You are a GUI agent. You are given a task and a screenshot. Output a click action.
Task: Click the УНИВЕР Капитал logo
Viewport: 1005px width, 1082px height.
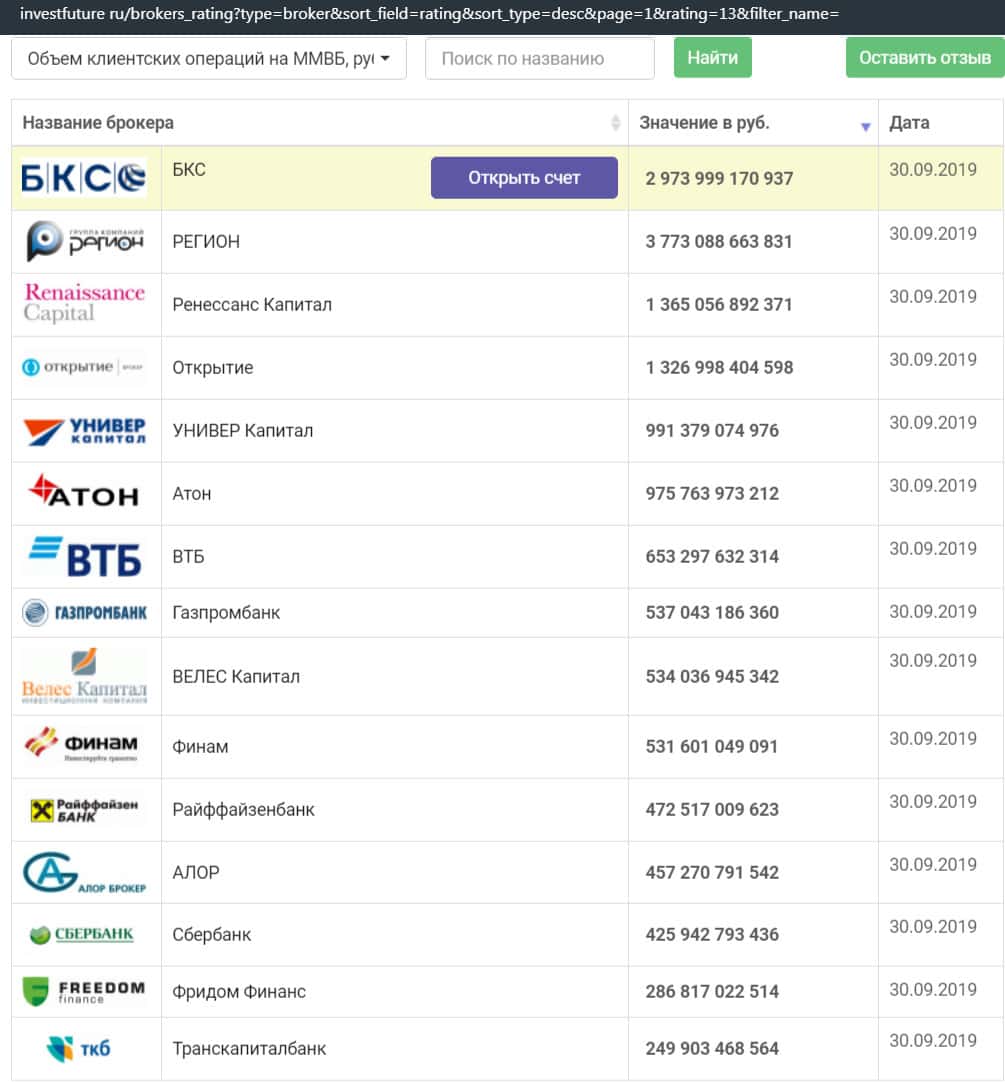pyautogui.click(x=85, y=431)
